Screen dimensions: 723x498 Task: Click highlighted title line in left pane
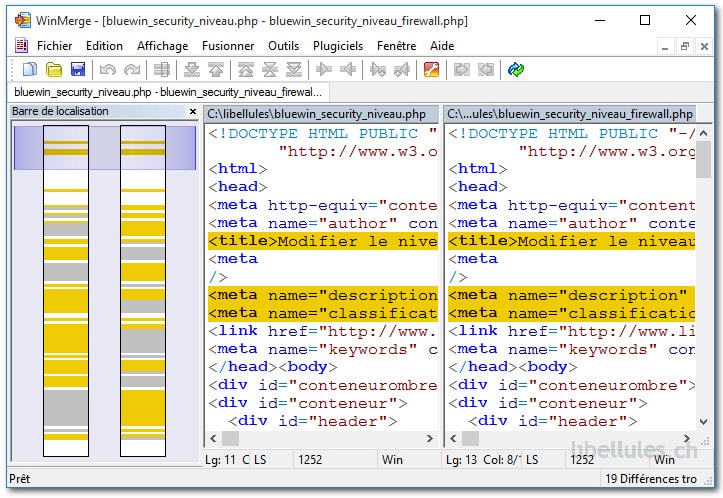tap(323, 241)
